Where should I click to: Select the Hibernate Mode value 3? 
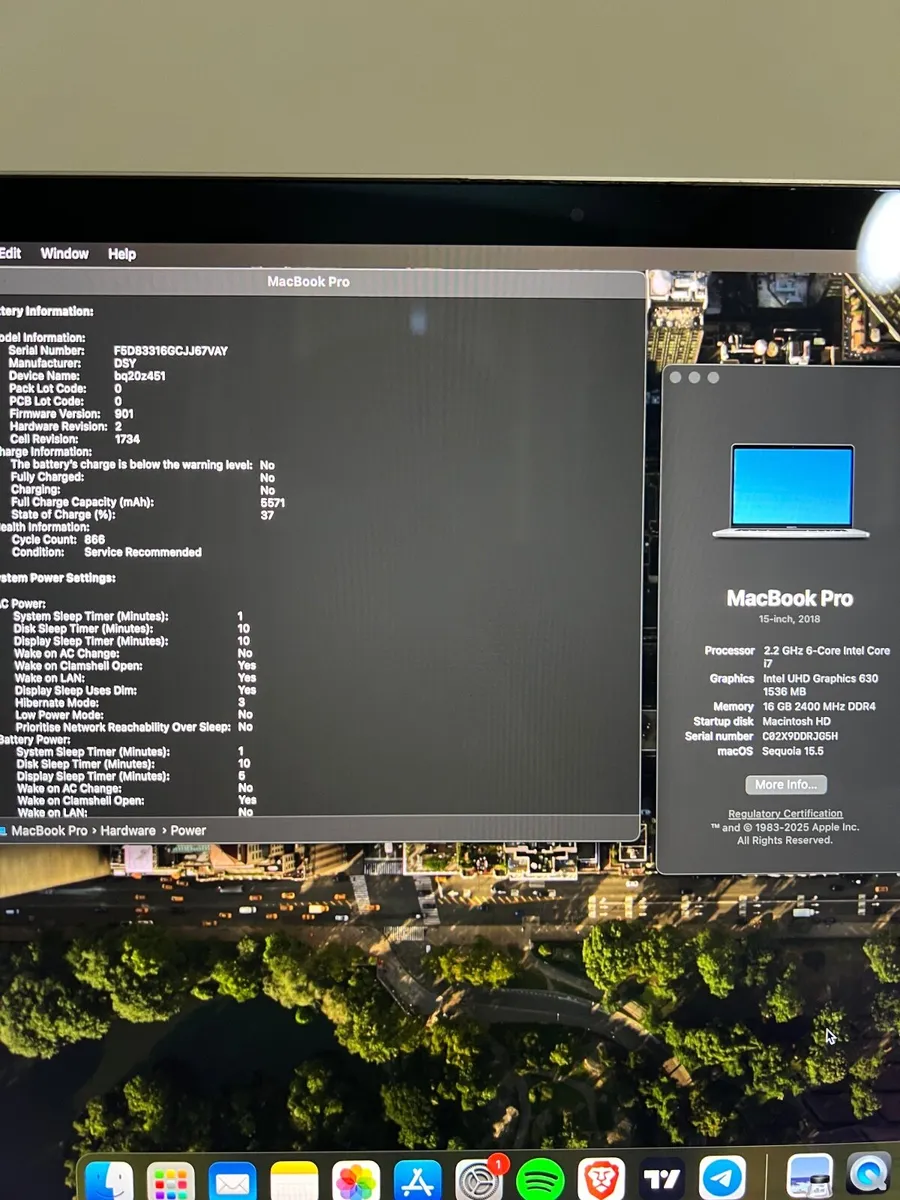[x=241, y=703]
